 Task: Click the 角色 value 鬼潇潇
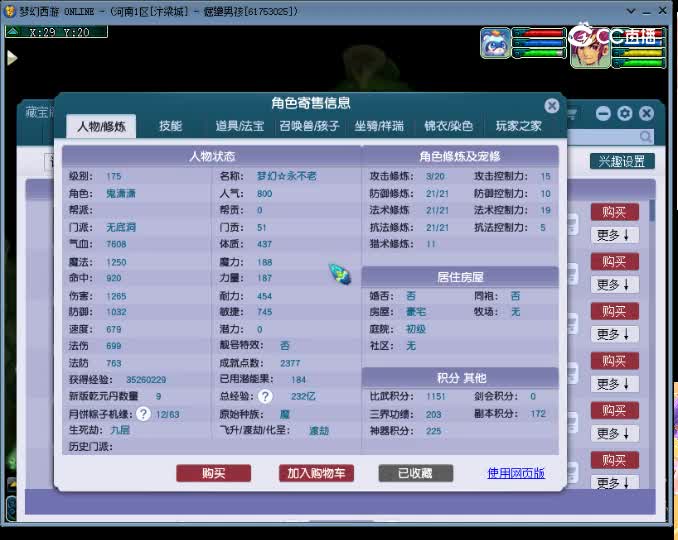tap(121, 193)
